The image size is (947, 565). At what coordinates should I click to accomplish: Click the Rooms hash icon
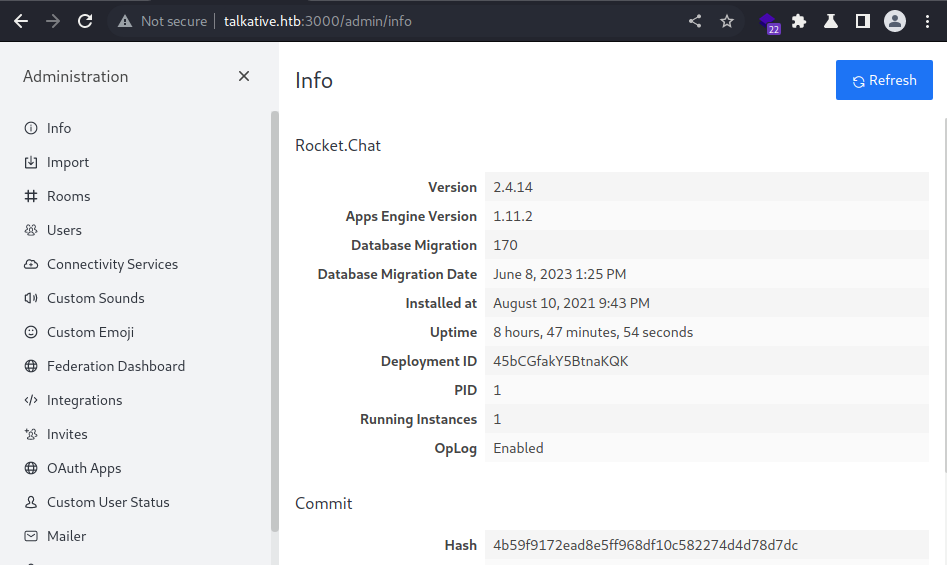click(31, 196)
